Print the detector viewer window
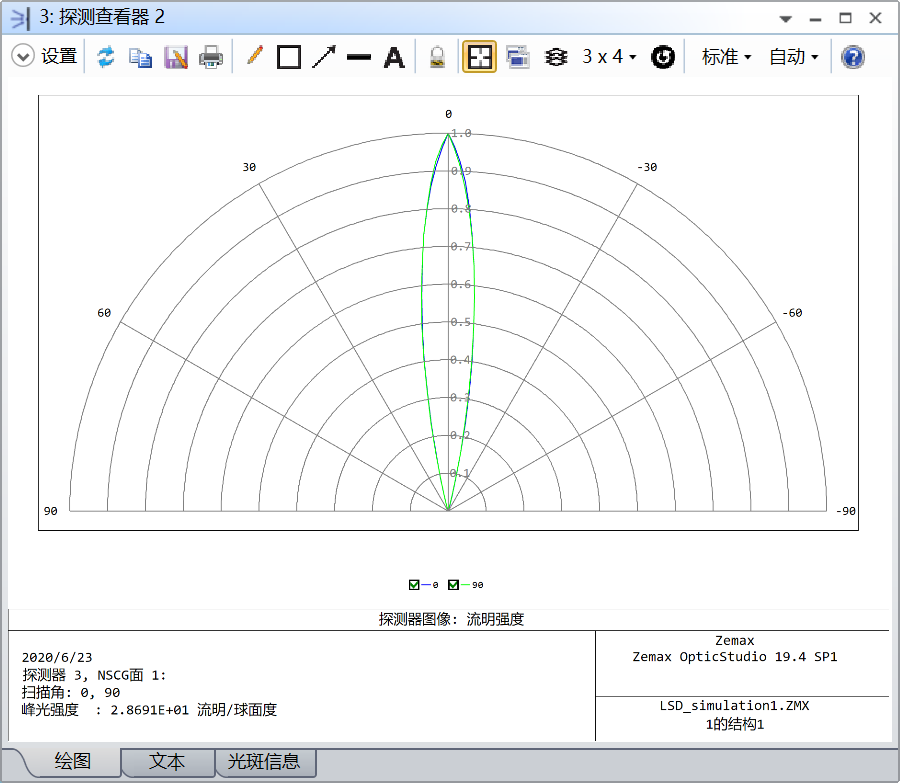This screenshot has width=900, height=783. (211, 57)
